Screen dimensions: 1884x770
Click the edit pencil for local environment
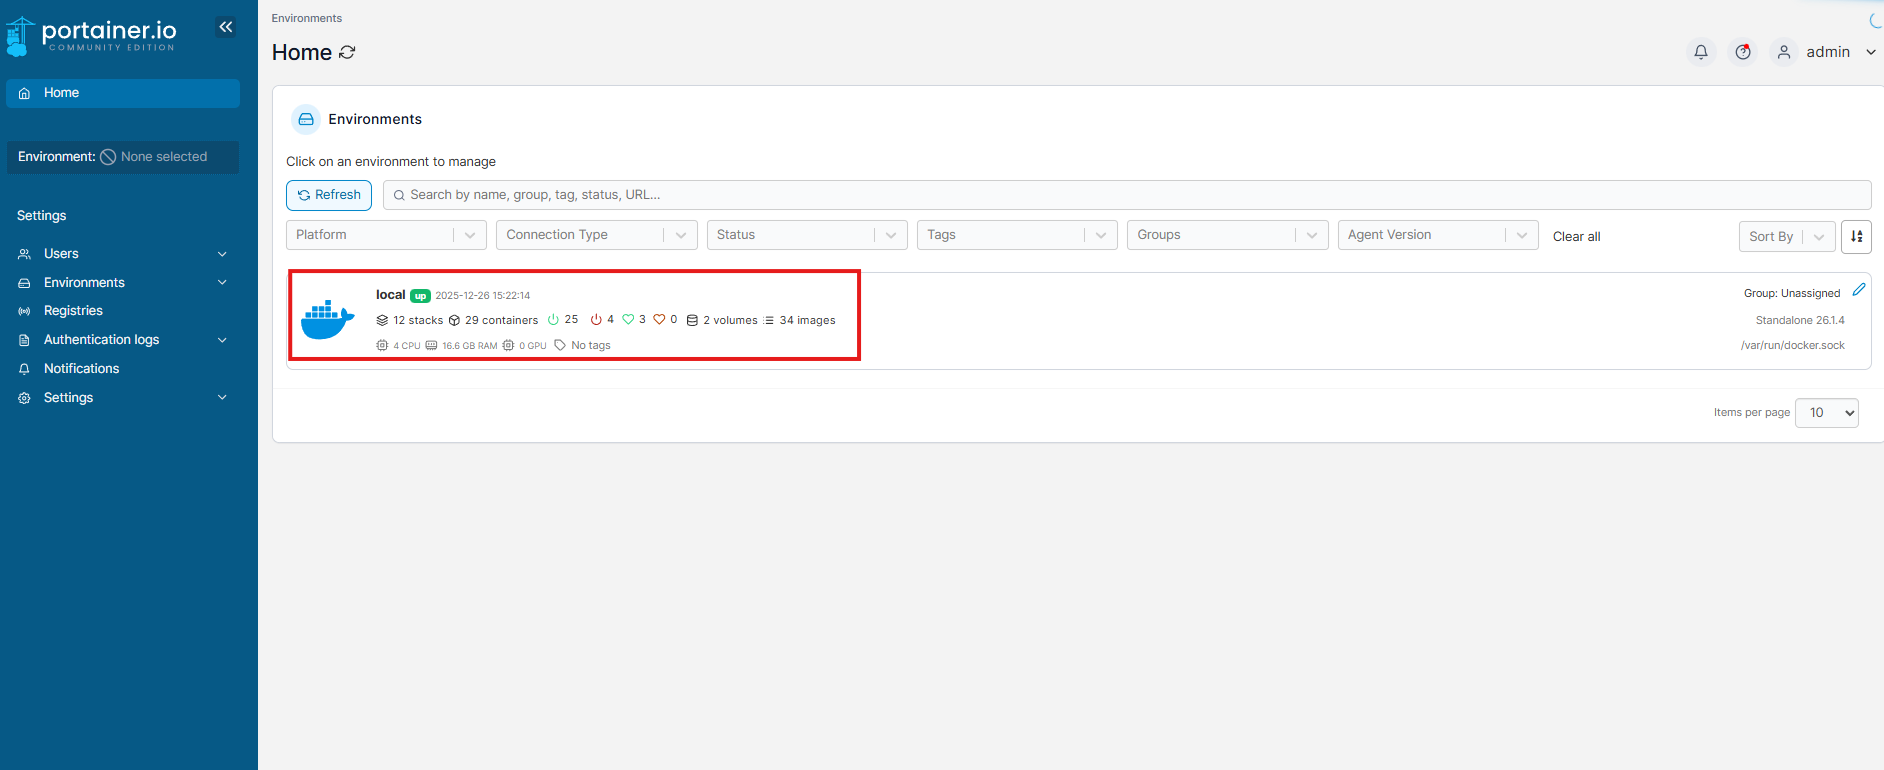coord(1858,290)
